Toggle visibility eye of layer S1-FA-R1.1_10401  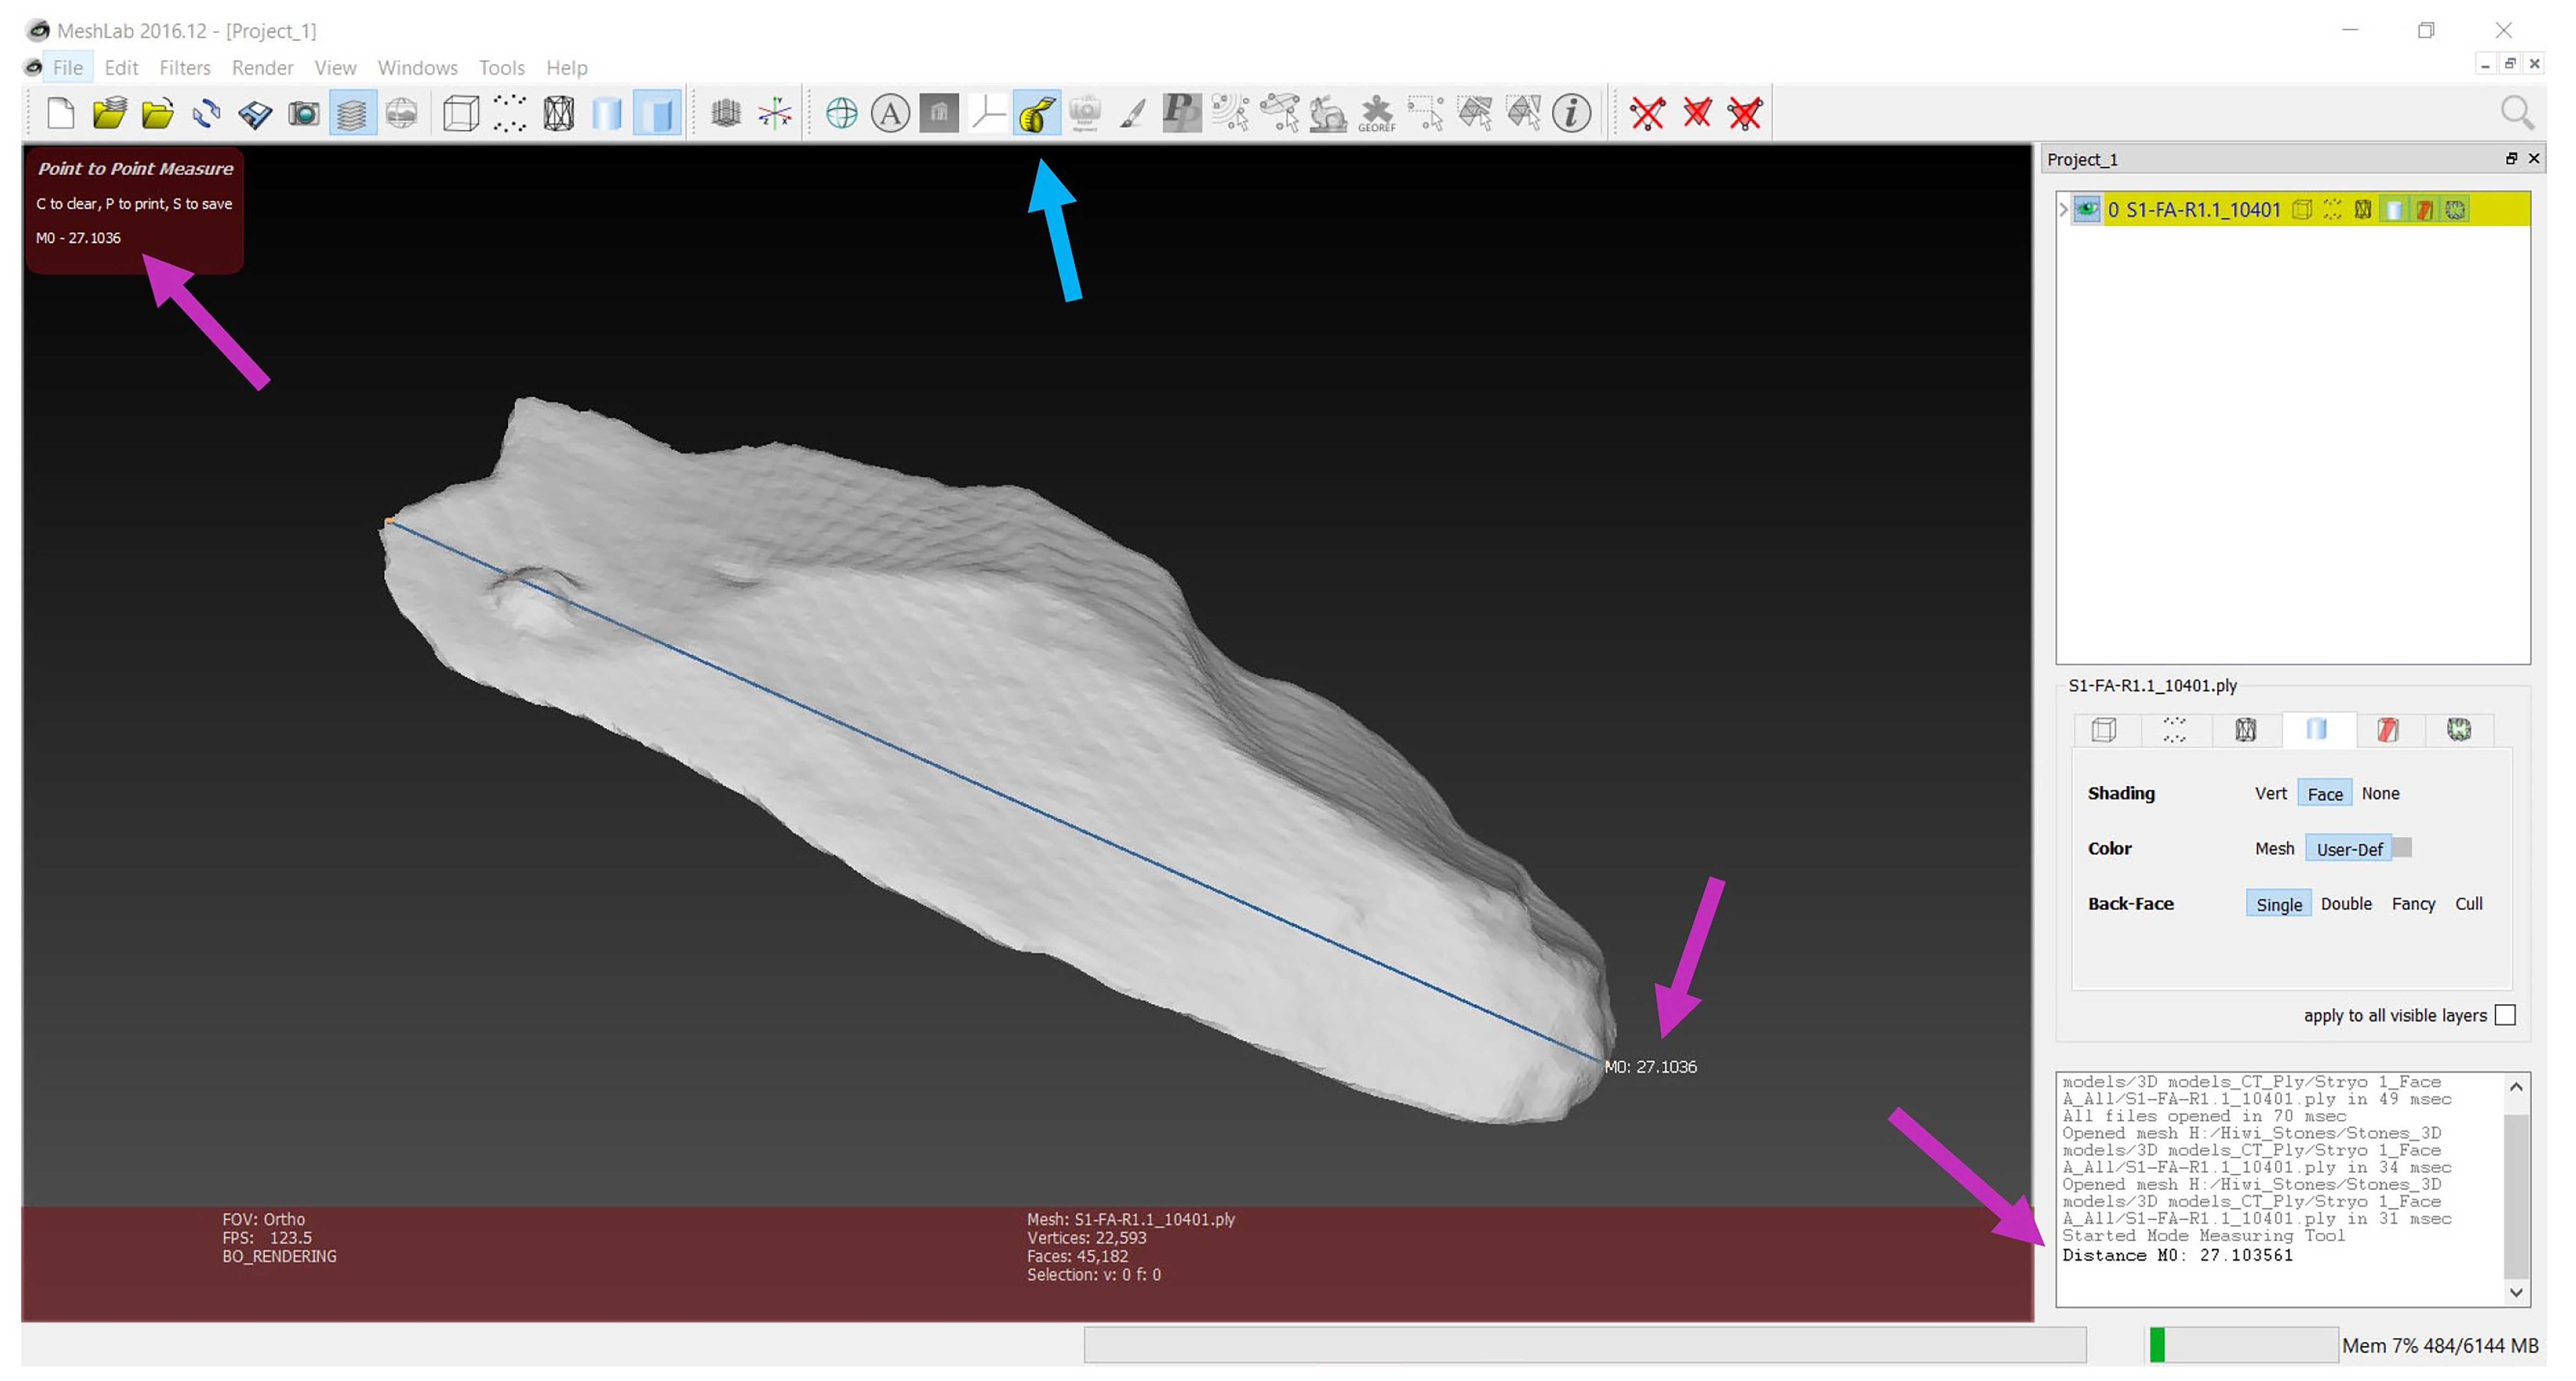[2086, 209]
